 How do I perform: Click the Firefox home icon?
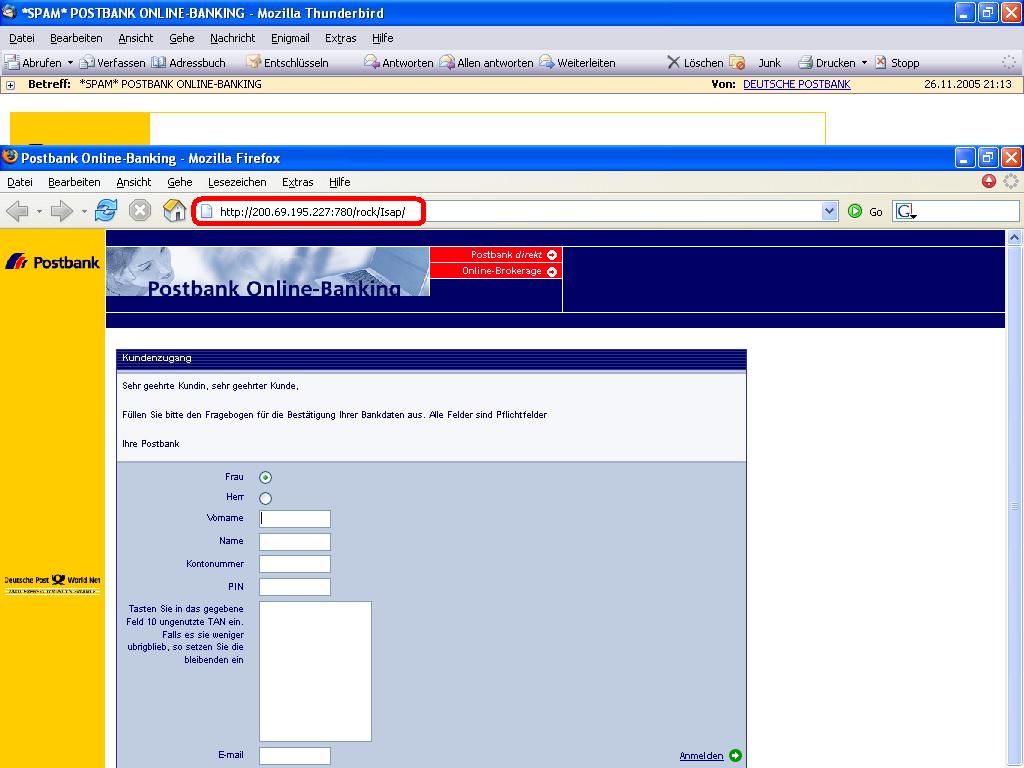(x=174, y=211)
